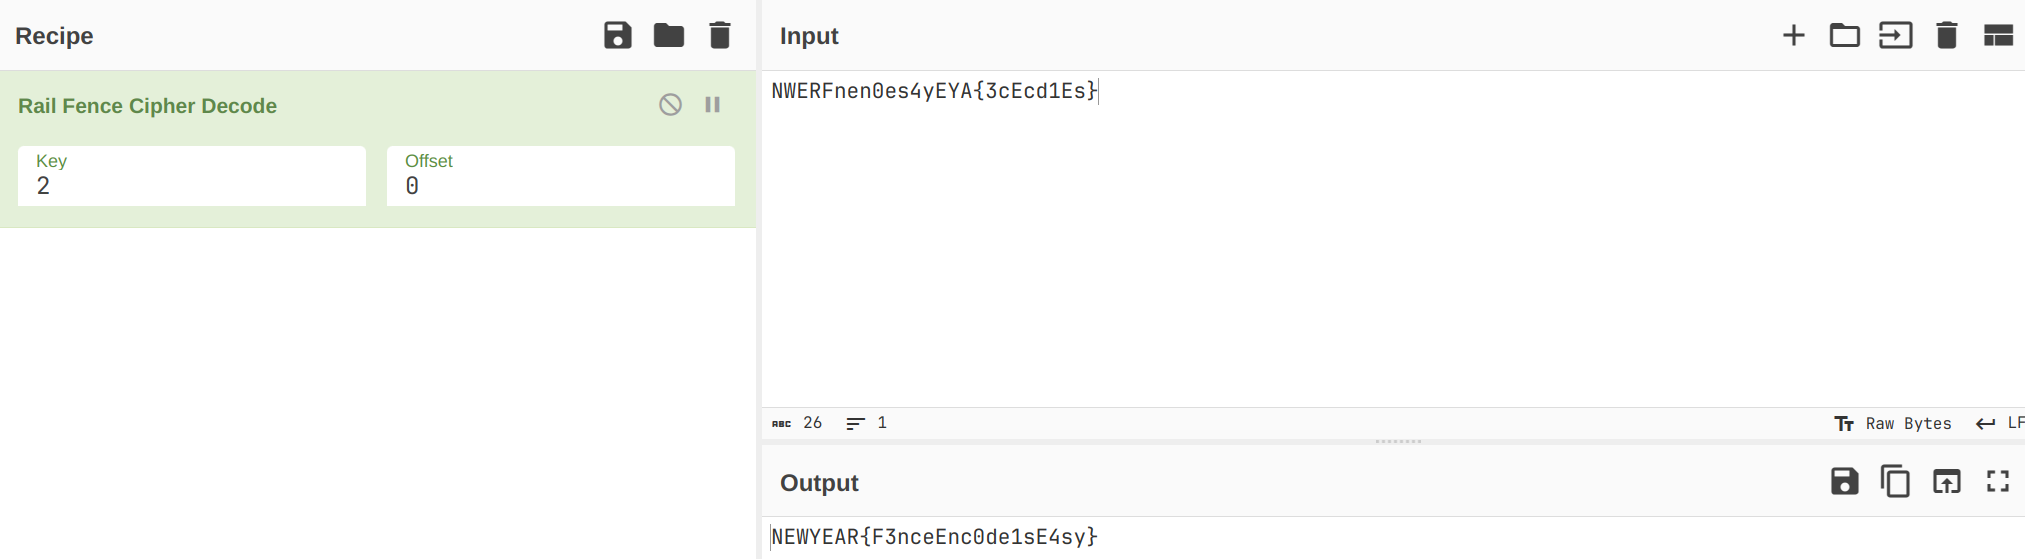The height and width of the screenshot is (559, 2025).
Task: Click inside the Input text area
Action: pos(1390,240)
